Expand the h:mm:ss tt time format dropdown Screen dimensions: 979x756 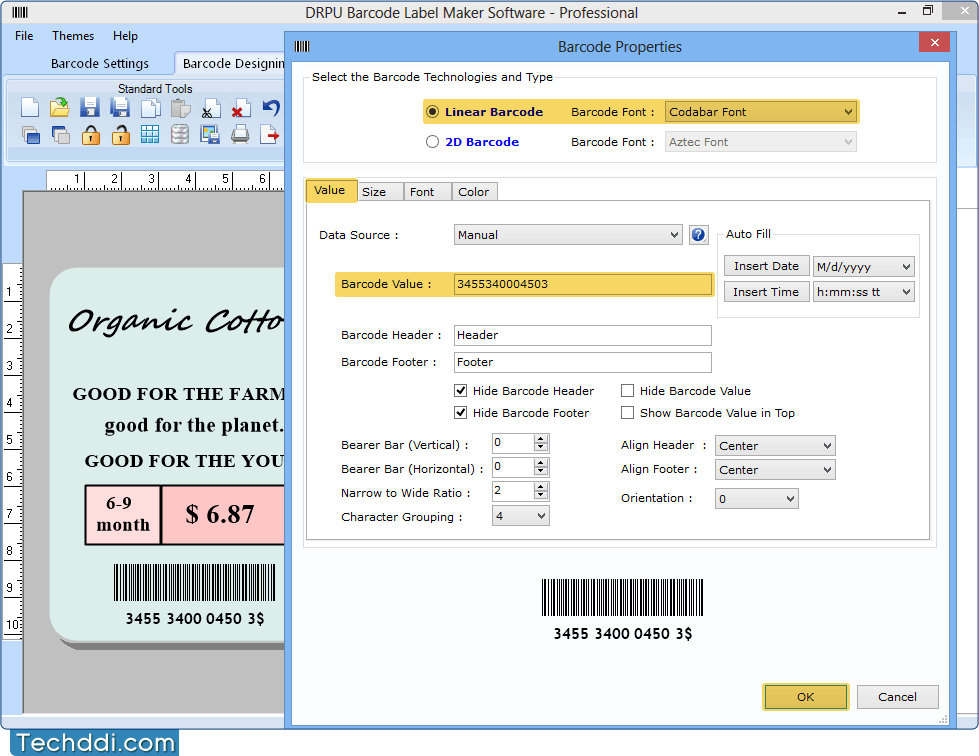click(x=863, y=292)
